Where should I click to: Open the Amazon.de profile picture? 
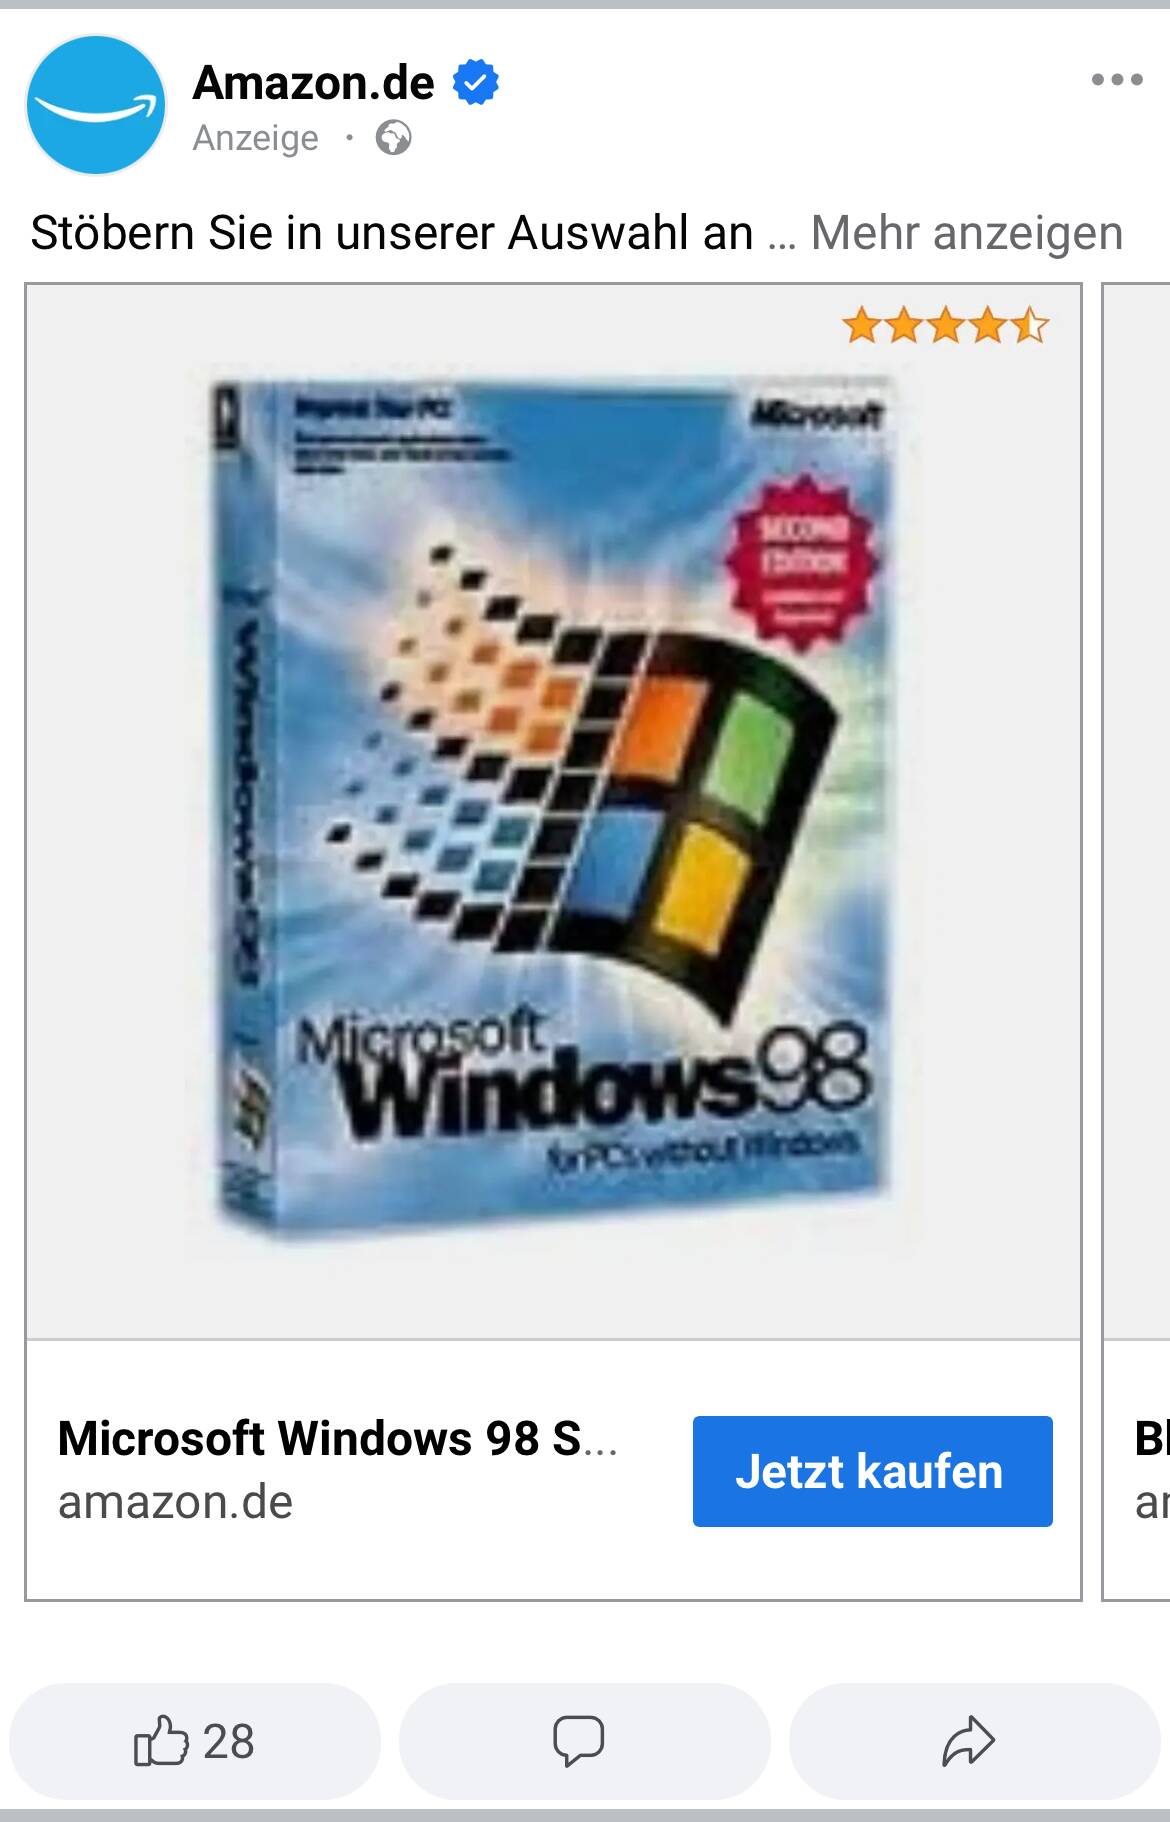pyautogui.click(x=95, y=105)
